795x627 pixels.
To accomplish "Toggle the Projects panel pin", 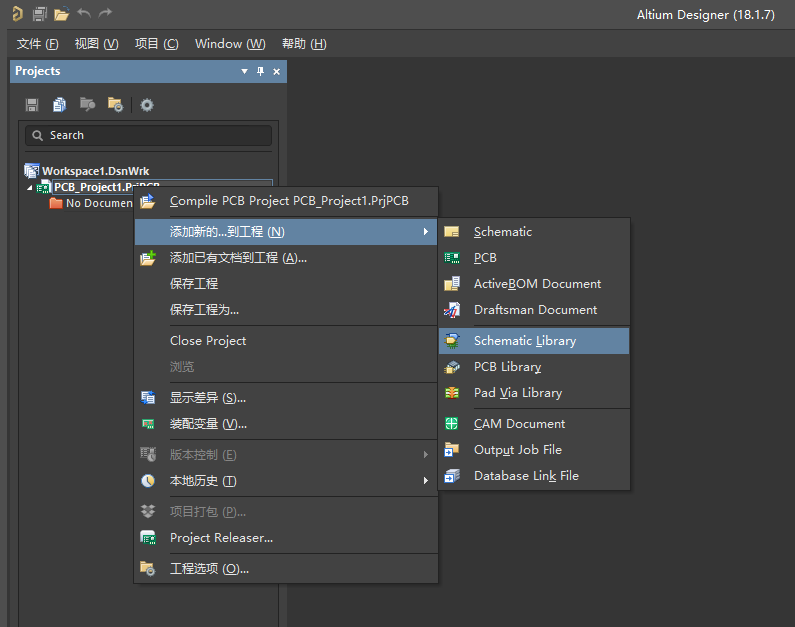I will point(261,71).
